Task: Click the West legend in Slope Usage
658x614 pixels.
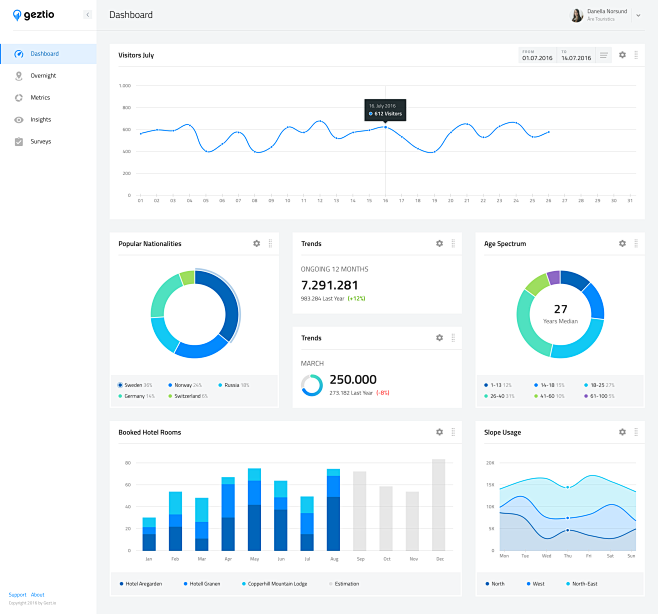Action: tap(535, 584)
